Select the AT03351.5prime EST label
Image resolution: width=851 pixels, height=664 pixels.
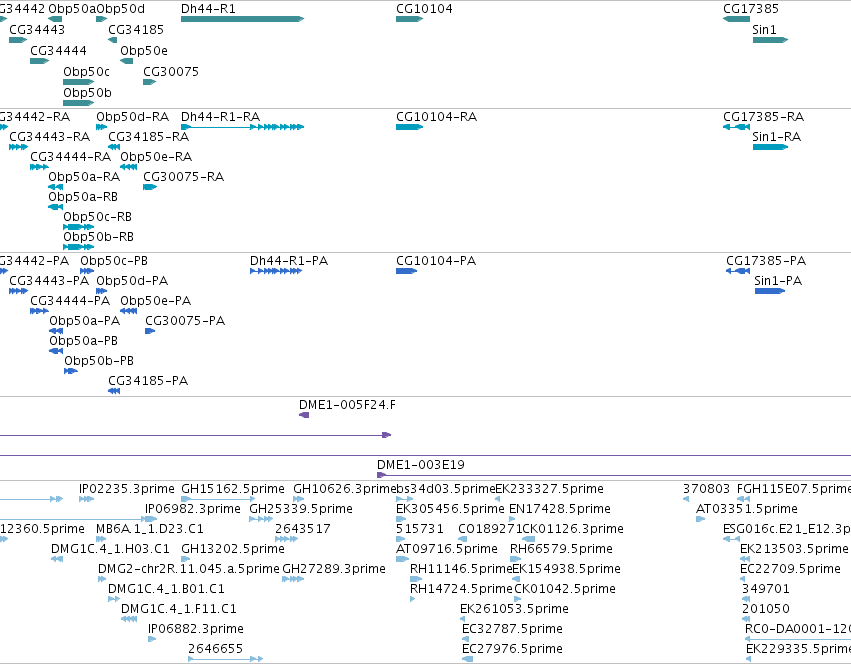pos(747,509)
